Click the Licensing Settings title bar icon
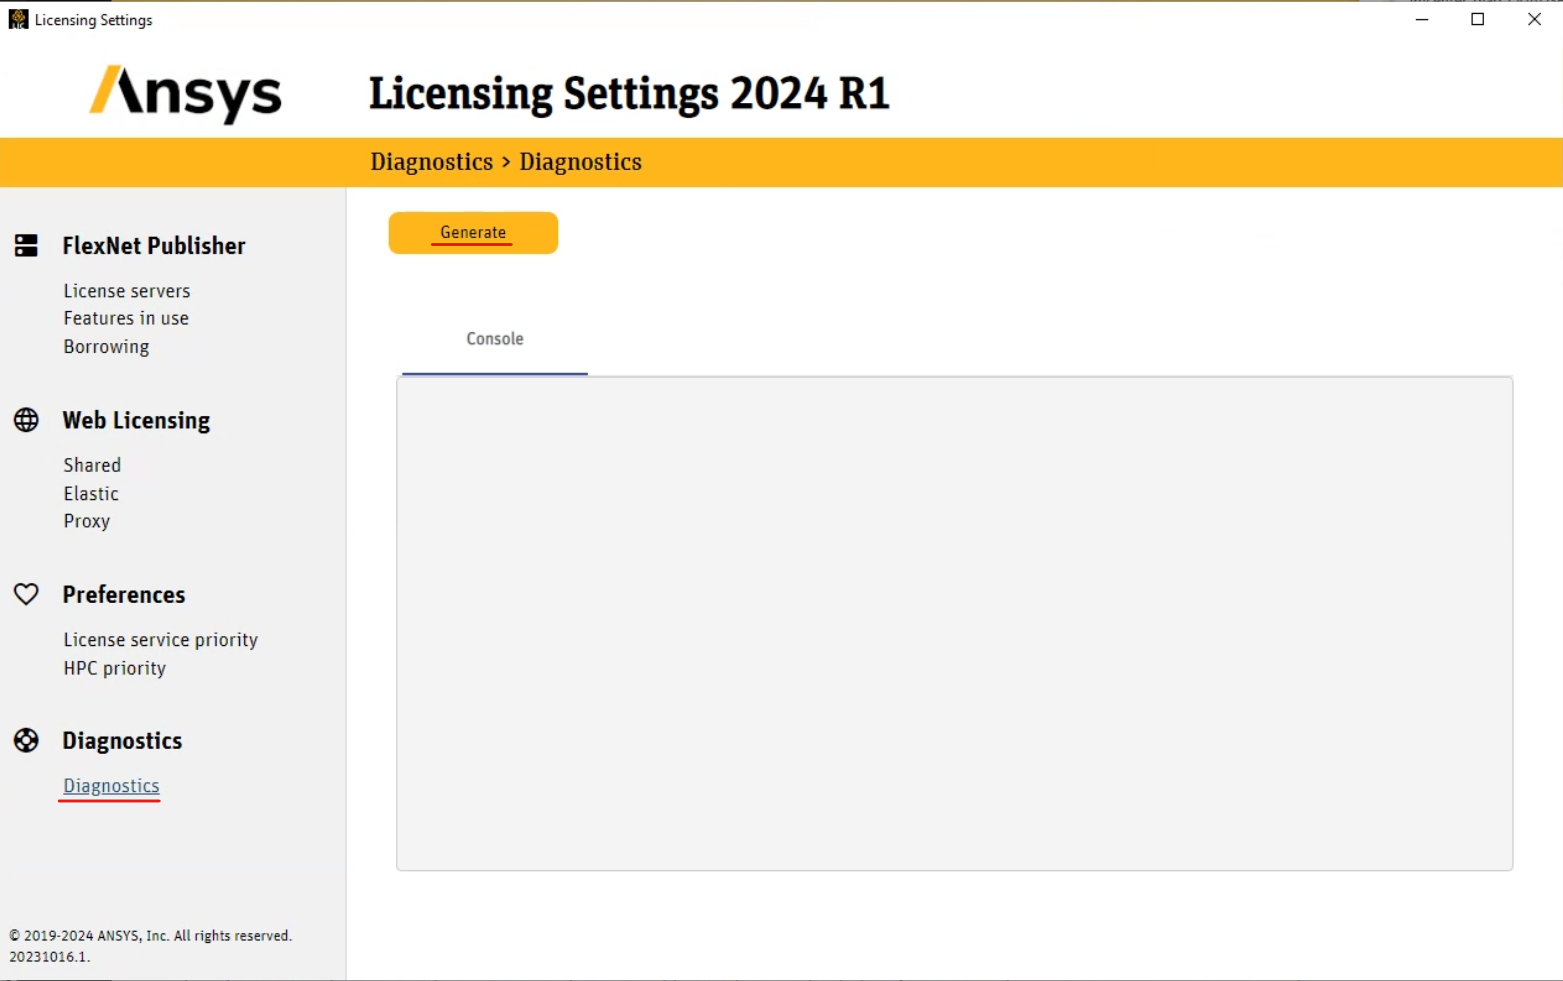Image resolution: width=1563 pixels, height=981 pixels. pyautogui.click(x=17, y=18)
